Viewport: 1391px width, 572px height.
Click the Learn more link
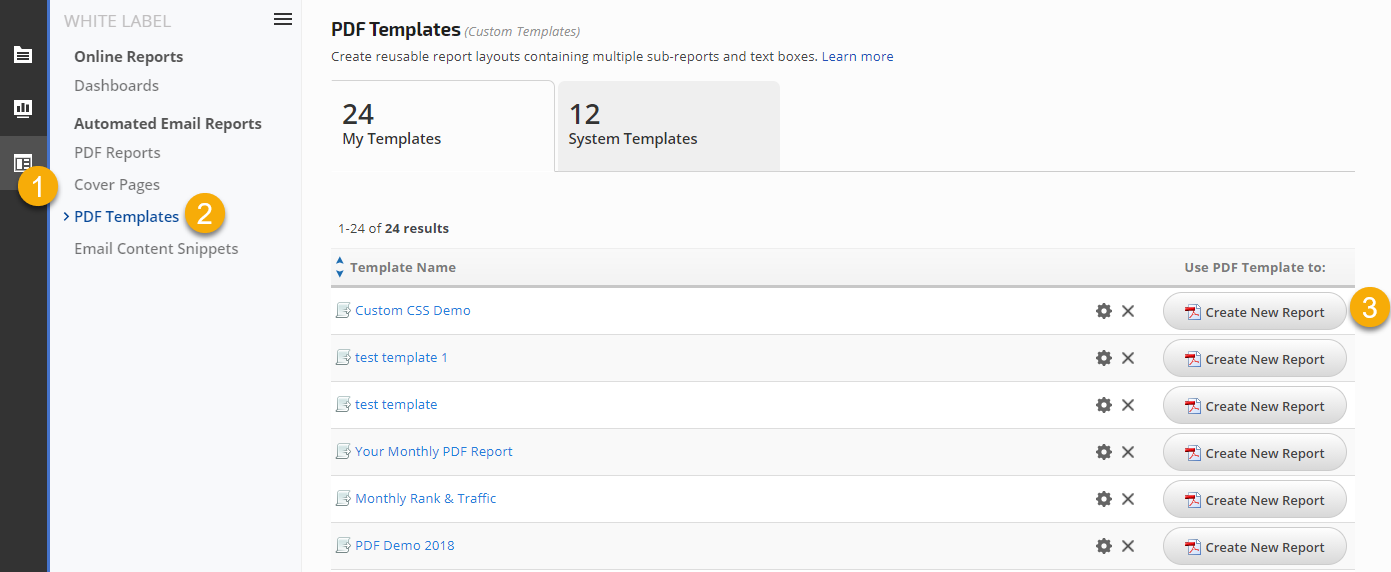point(857,57)
